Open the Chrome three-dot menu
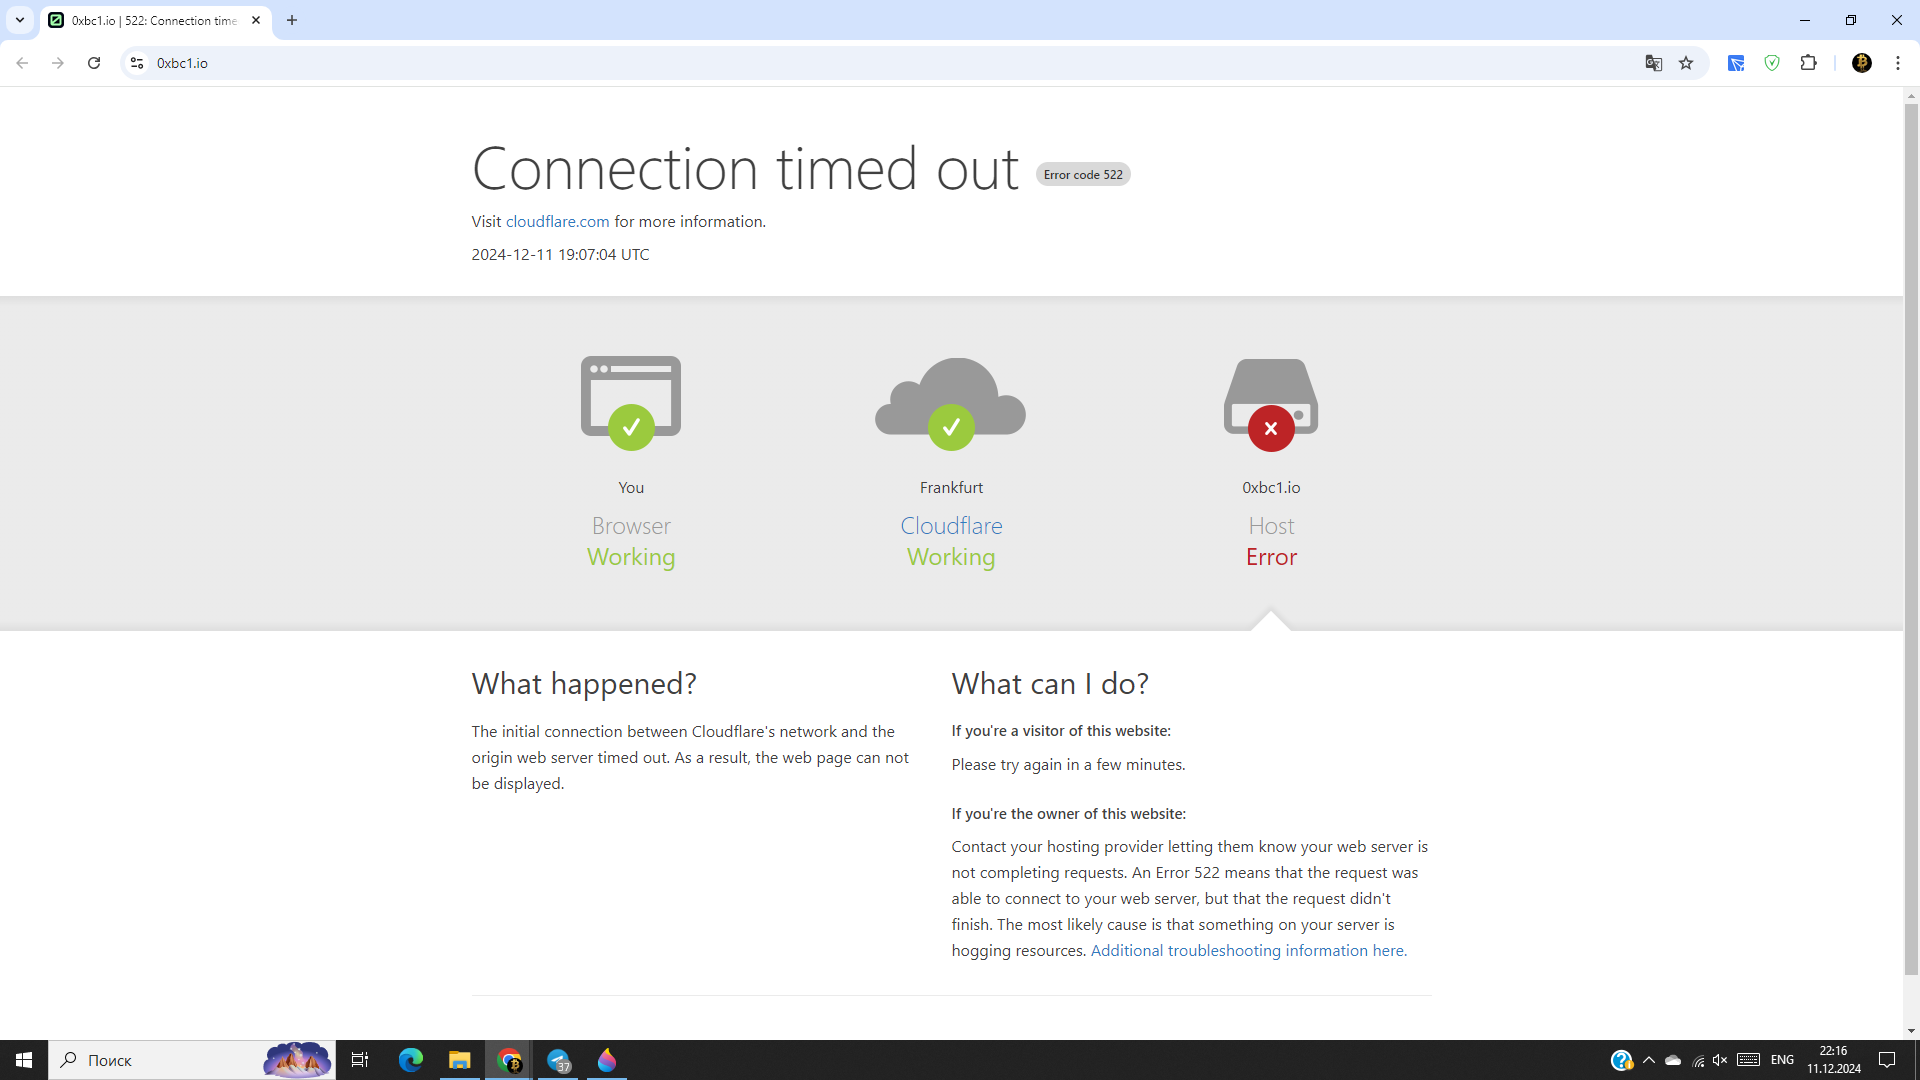Screen dimensions: 1920x1080 click(x=1898, y=63)
